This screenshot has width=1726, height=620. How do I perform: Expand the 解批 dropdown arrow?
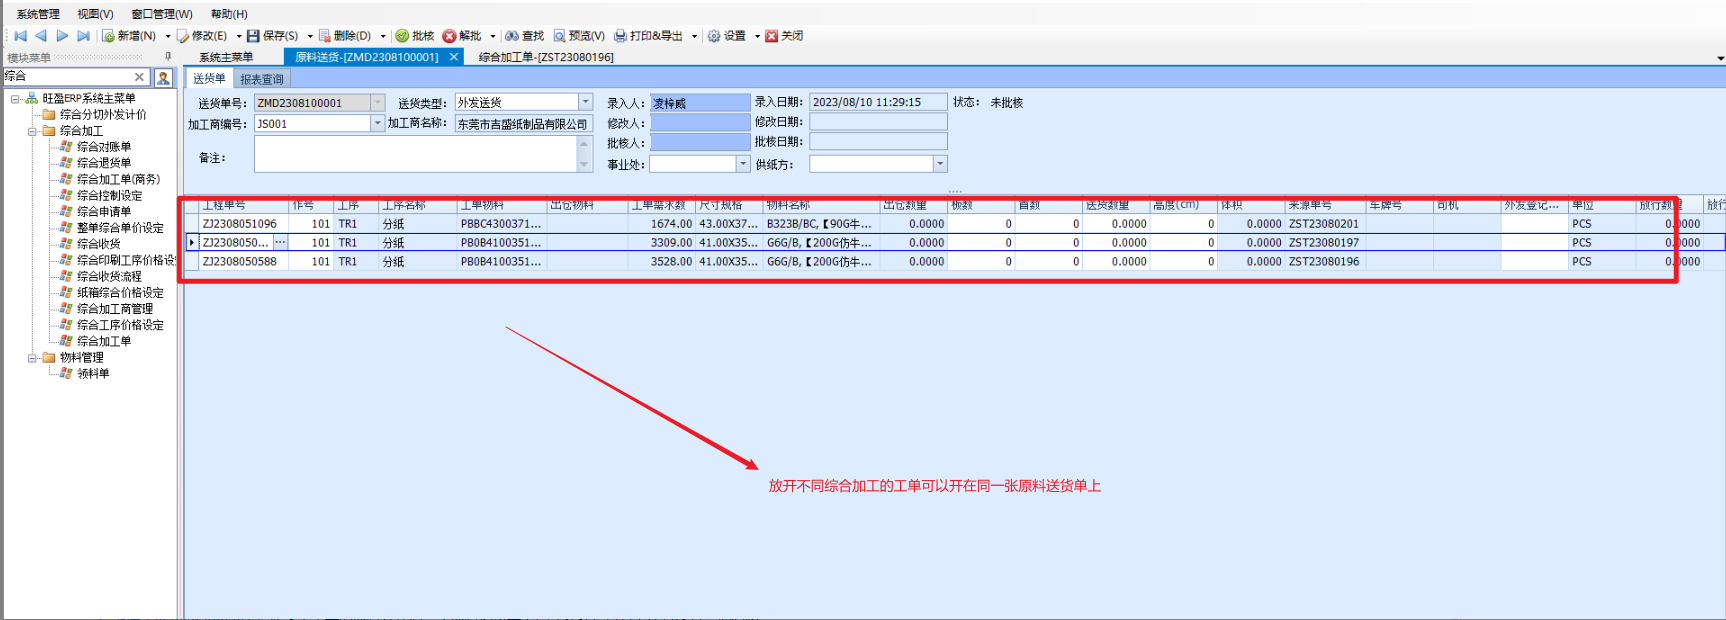493,36
